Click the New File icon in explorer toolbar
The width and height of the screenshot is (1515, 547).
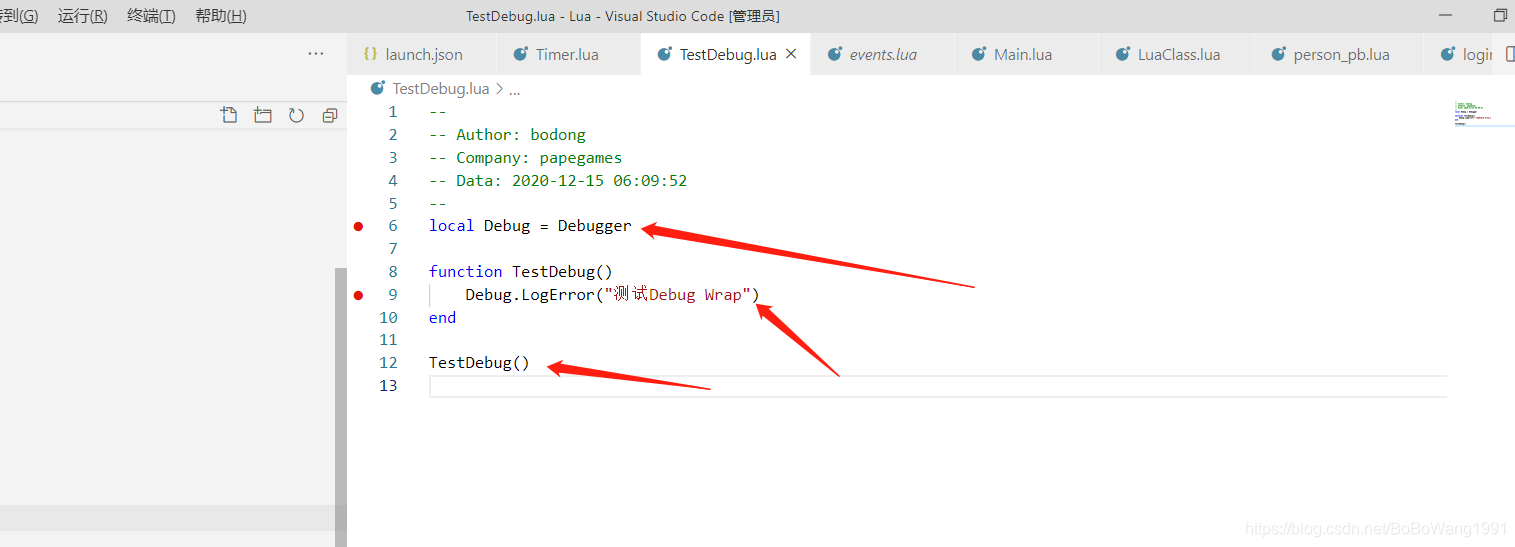[x=229, y=115]
